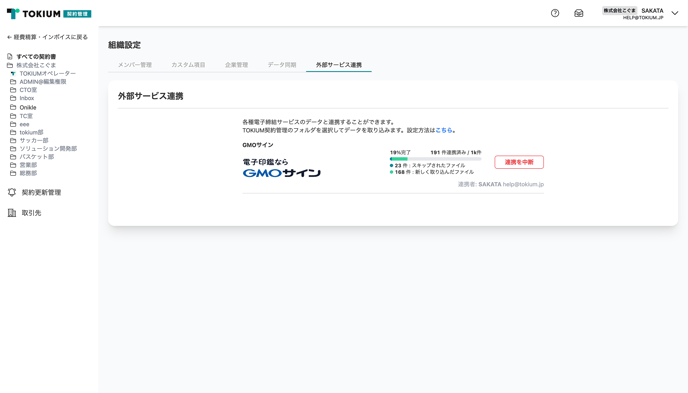
Task: Click the 契約更新管理 alarm icon
Action: point(12,192)
